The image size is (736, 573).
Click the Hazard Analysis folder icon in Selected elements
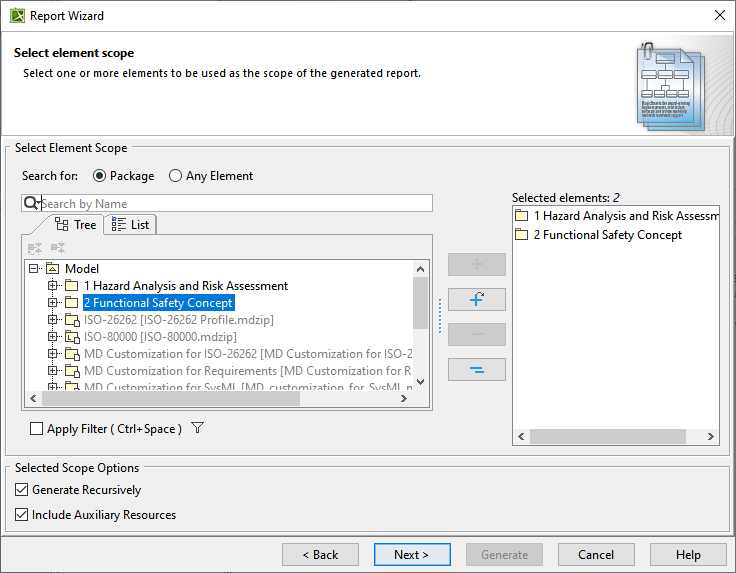521,216
